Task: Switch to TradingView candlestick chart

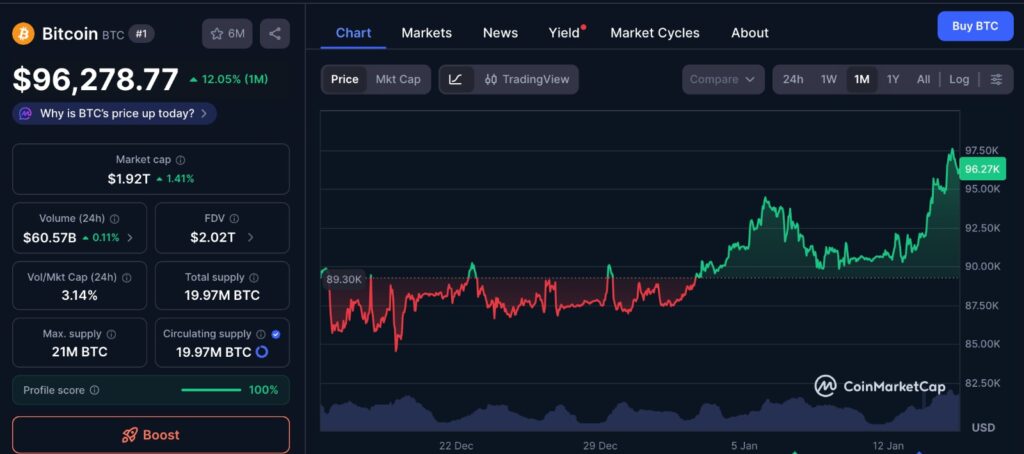Action: pos(527,79)
